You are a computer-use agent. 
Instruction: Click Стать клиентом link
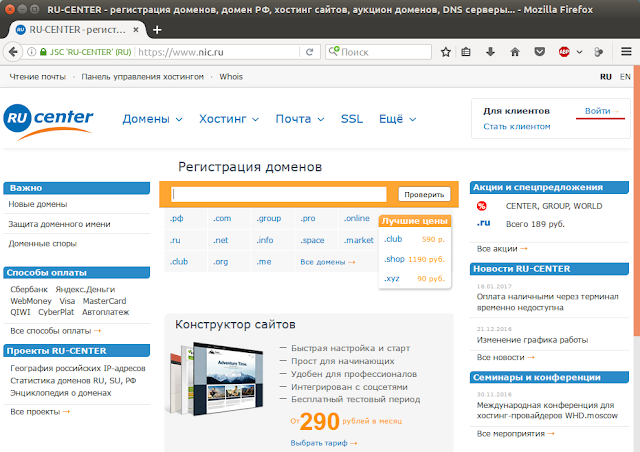click(x=517, y=127)
